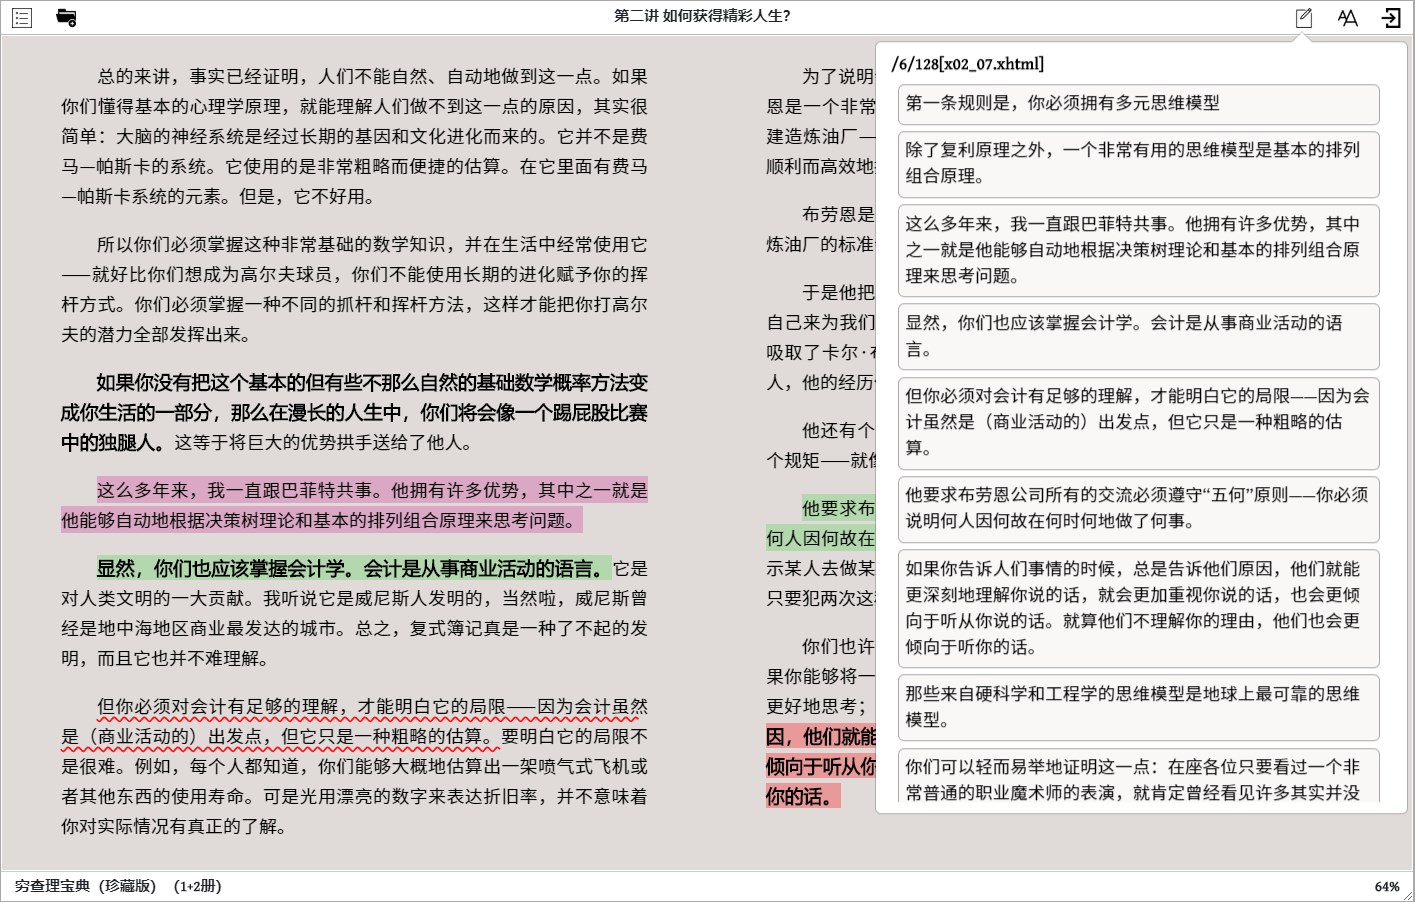
Task: Open the library folder icon
Action: pyautogui.click(x=66, y=17)
